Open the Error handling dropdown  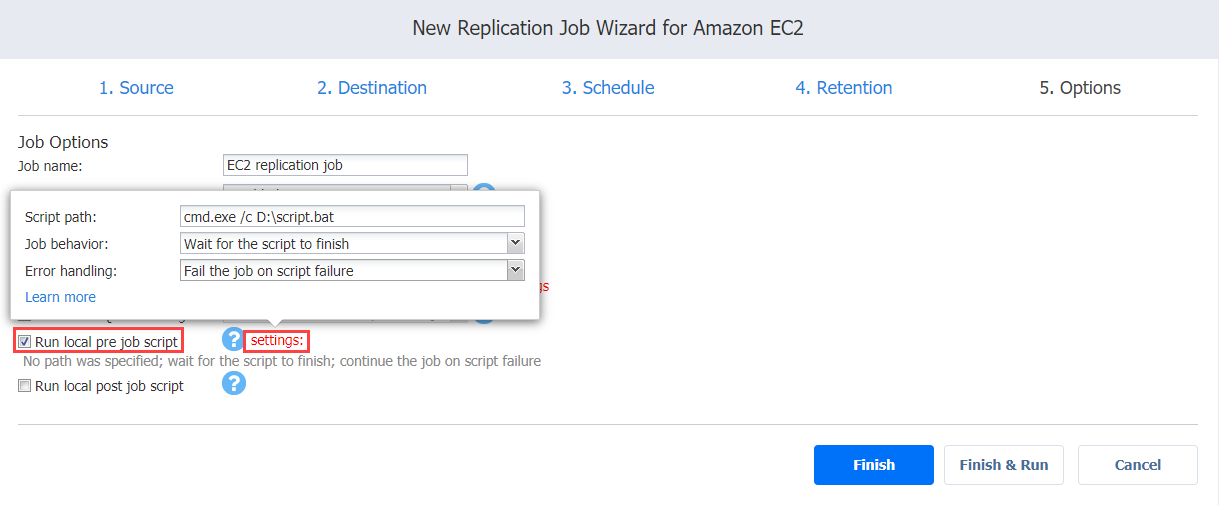point(352,270)
